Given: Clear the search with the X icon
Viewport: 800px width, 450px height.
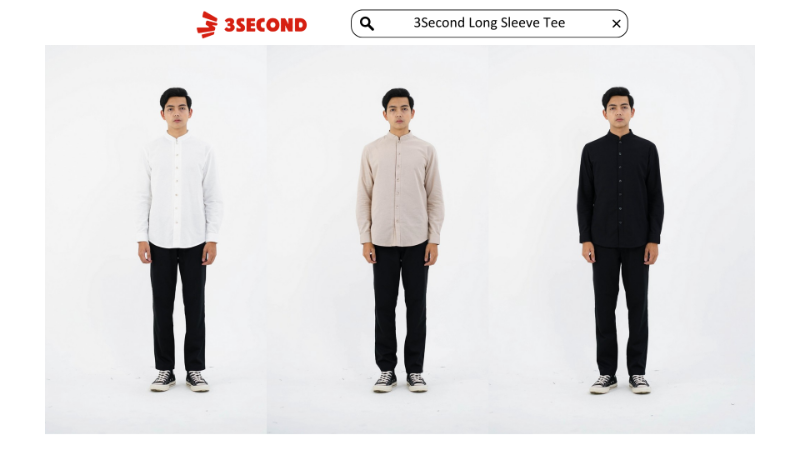Looking at the screenshot, I should [x=616, y=23].
